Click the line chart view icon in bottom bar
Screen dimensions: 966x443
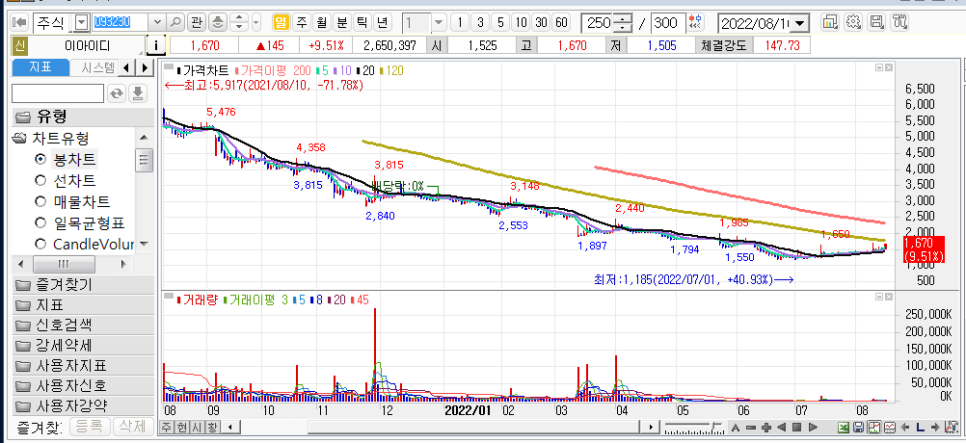[890, 427]
